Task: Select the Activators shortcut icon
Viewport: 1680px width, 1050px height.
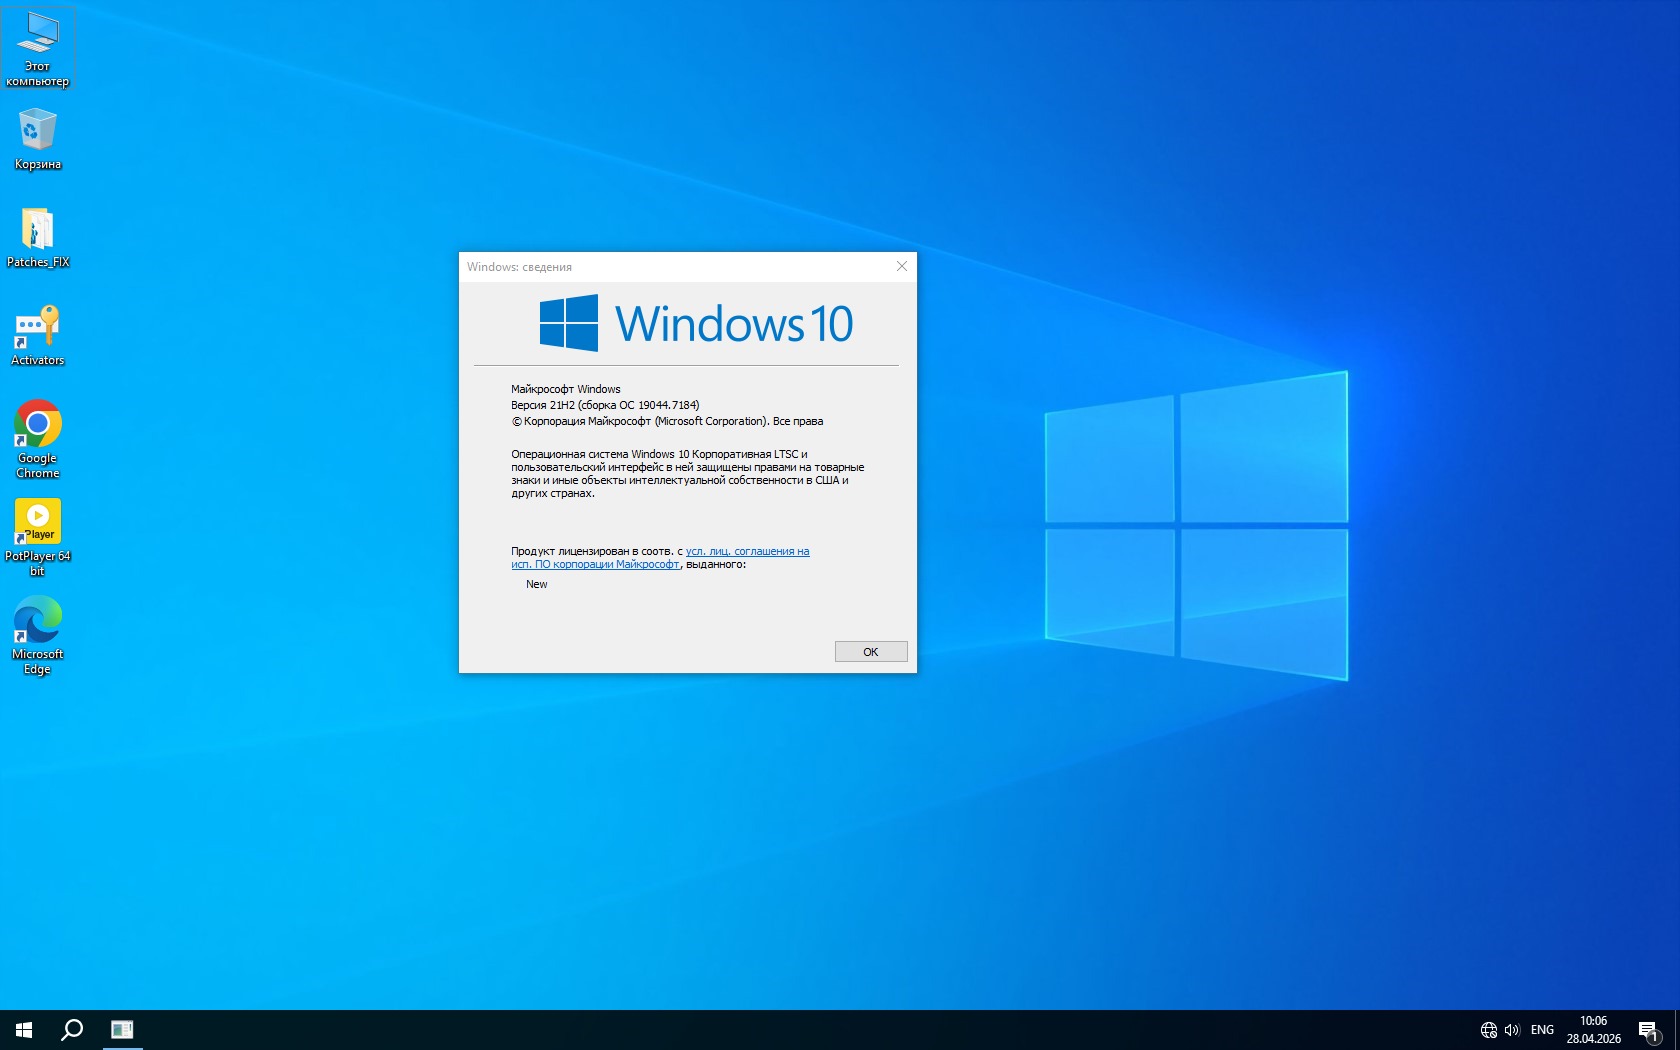Action: (38, 335)
